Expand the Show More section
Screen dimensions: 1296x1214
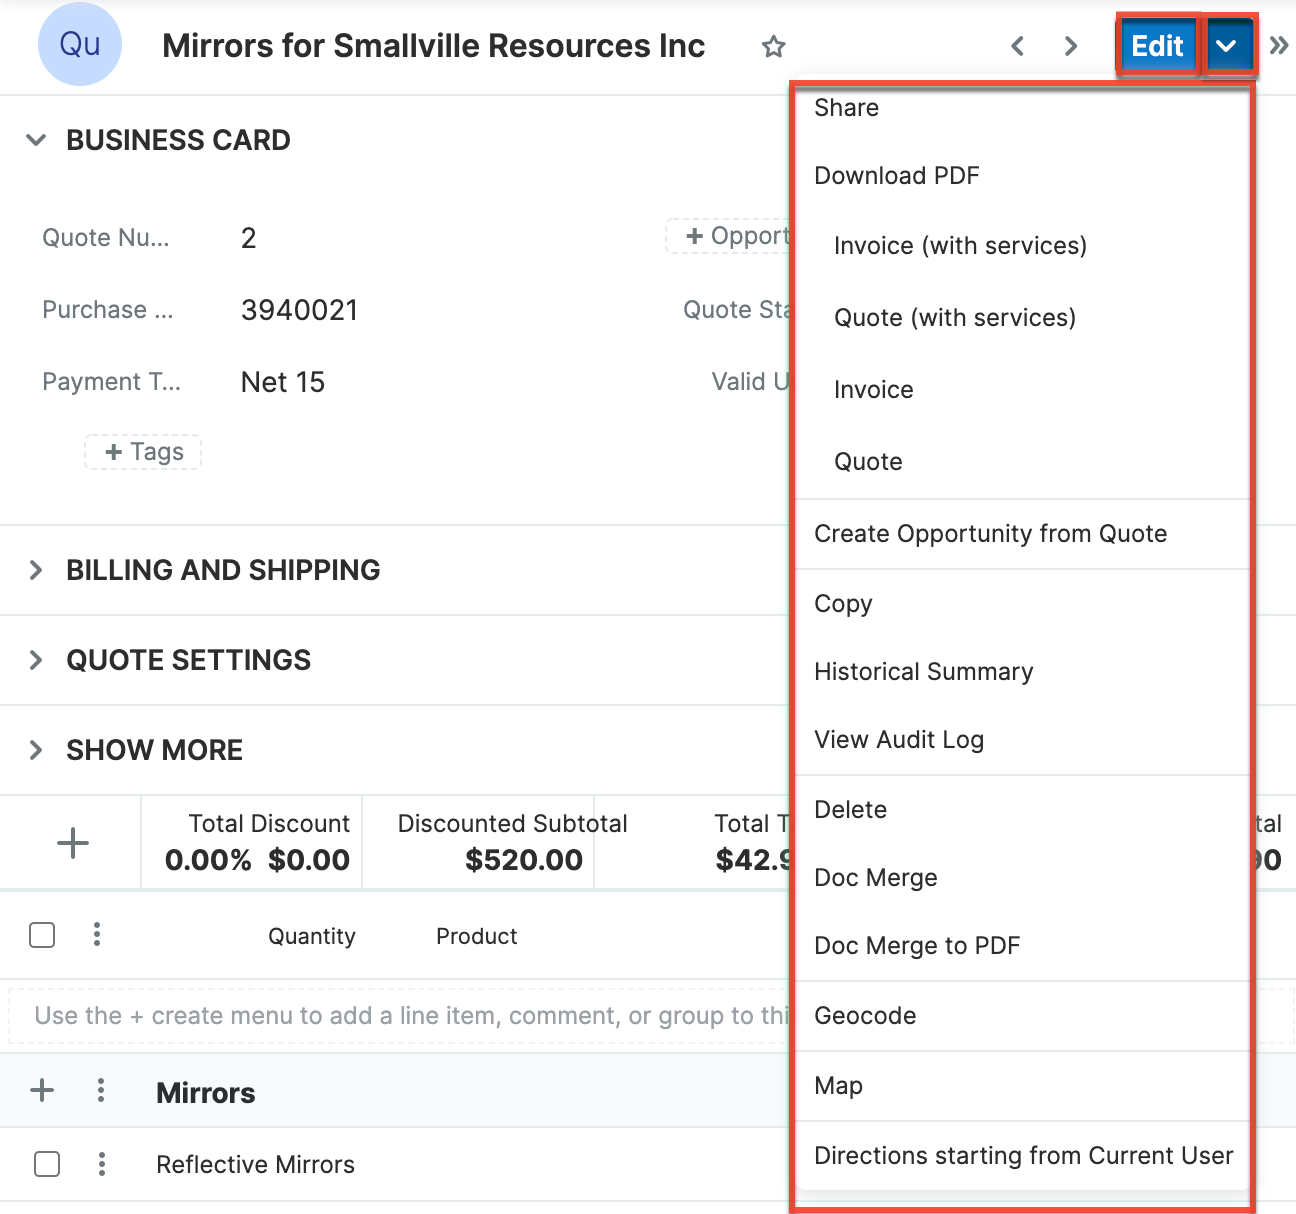tap(36, 750)
